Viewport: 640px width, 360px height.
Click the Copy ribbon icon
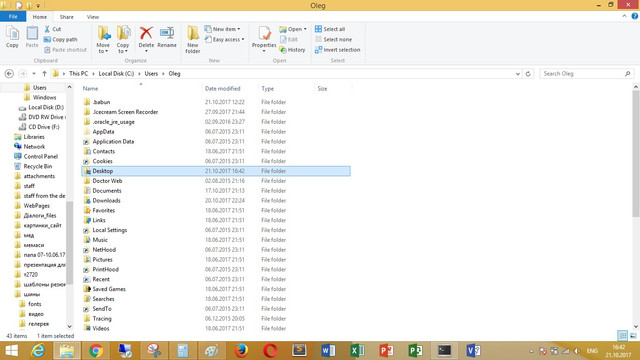point(12,37)
